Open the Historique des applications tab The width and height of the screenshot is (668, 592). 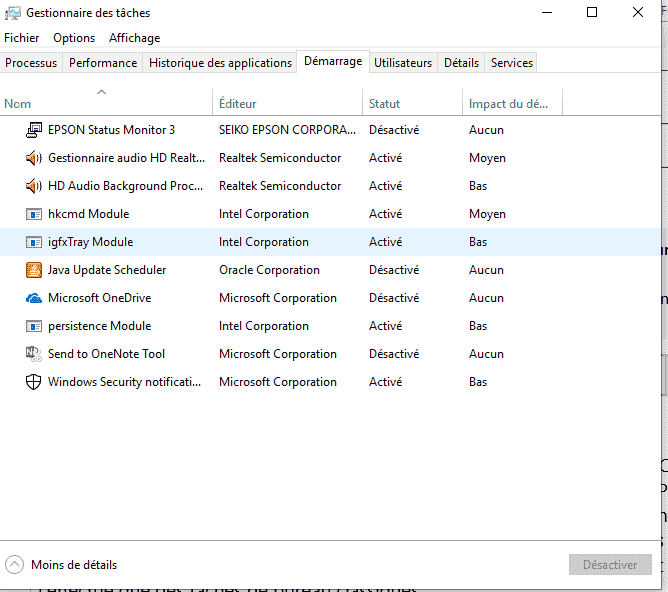point(220,63)
